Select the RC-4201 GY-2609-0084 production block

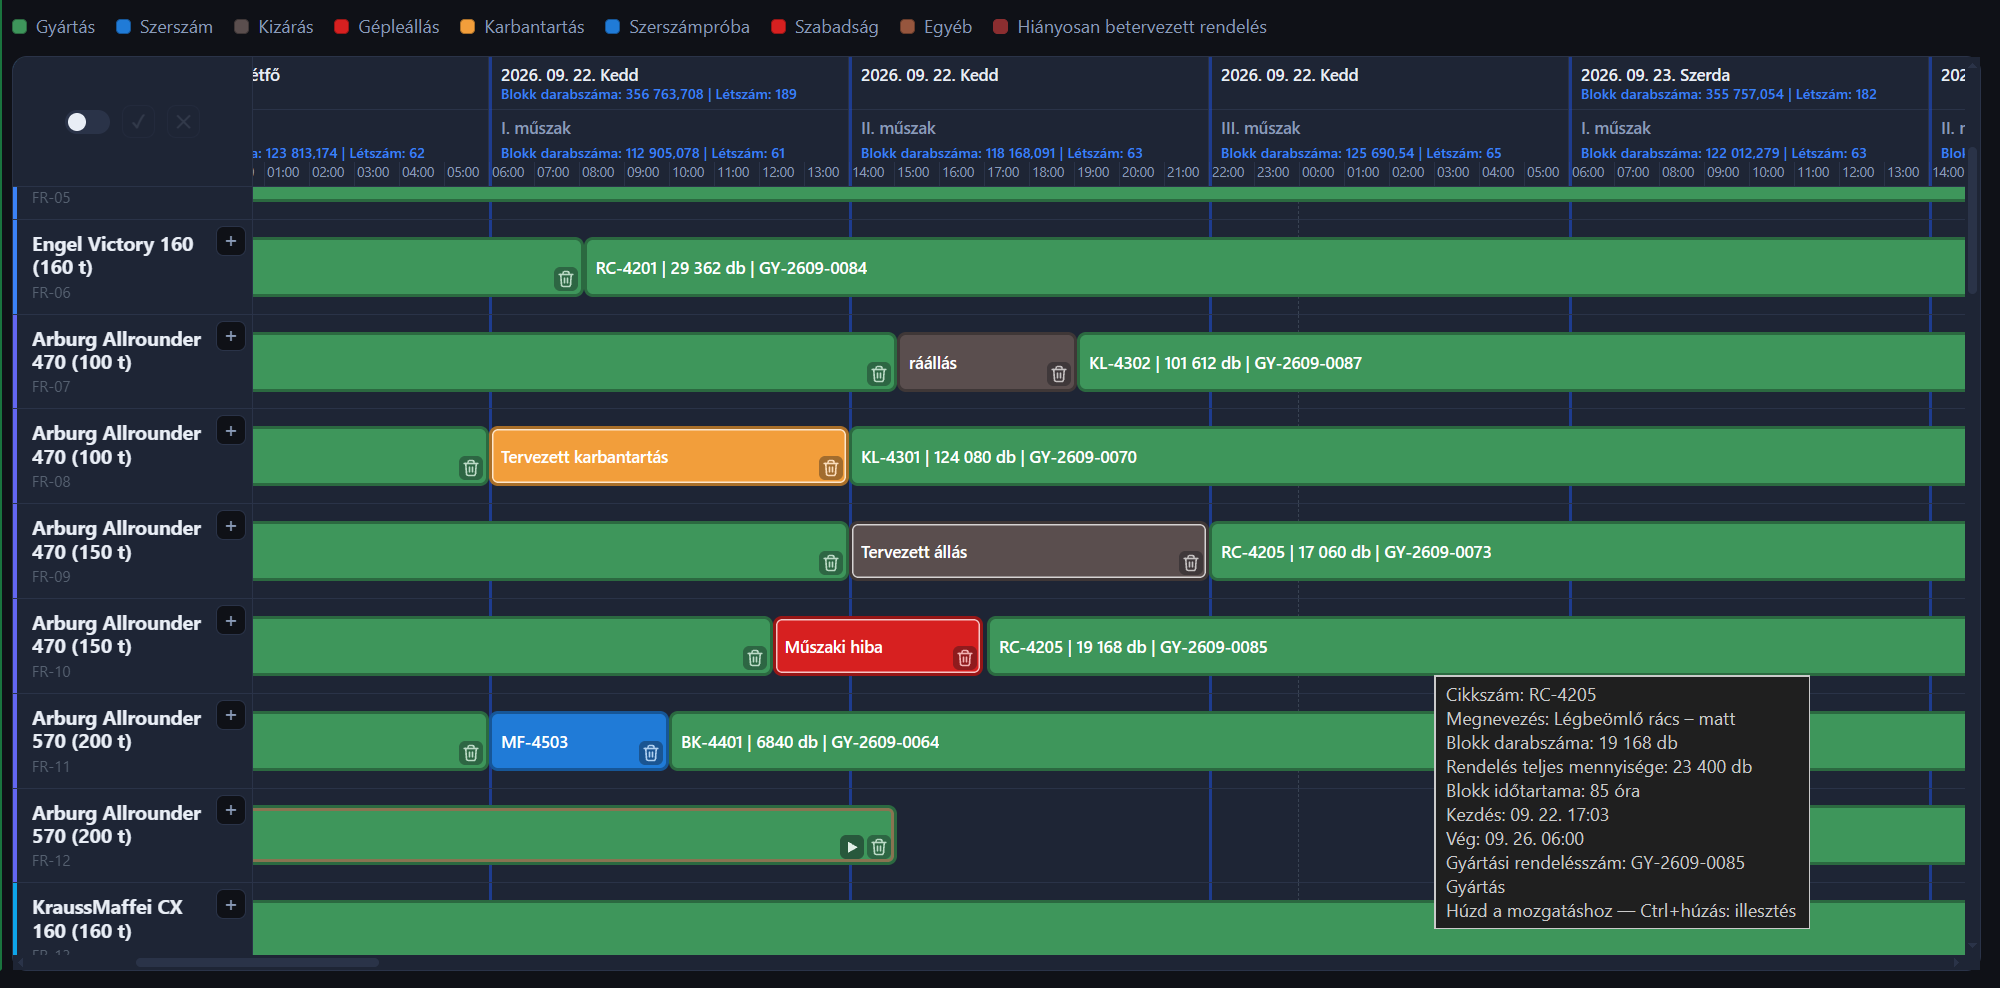[1275, 268]
